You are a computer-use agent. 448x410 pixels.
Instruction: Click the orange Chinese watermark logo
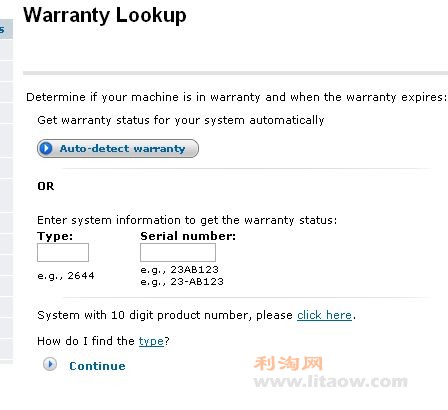pyautogui.click(x=289, y=363)
